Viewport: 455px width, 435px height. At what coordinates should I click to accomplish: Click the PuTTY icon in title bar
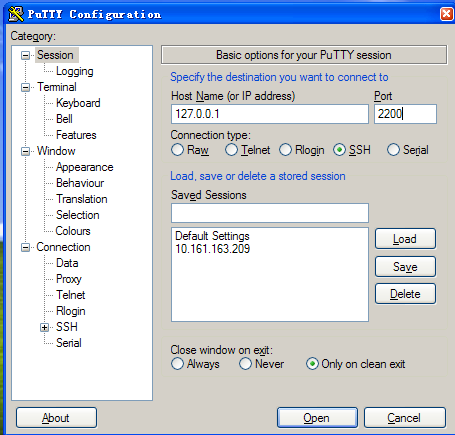[x=16, y=14]
